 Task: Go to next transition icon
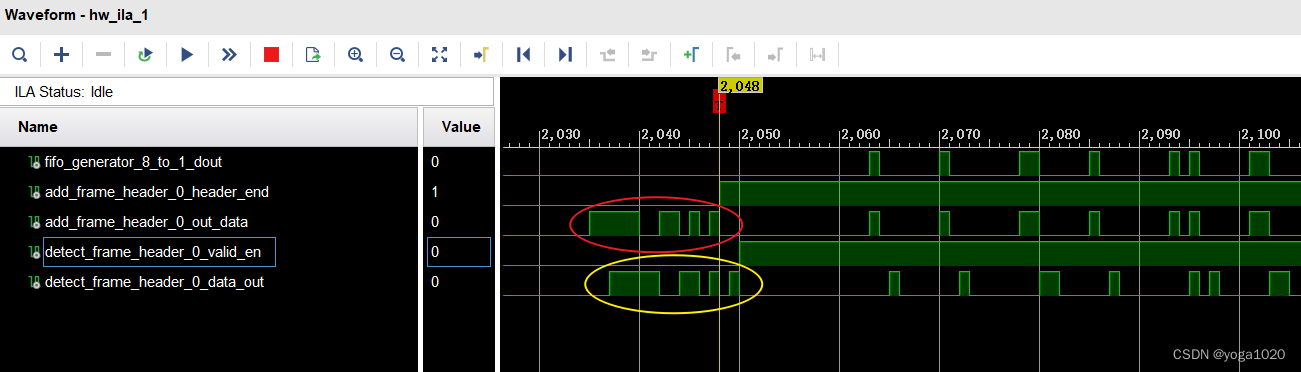coord(649,54)
